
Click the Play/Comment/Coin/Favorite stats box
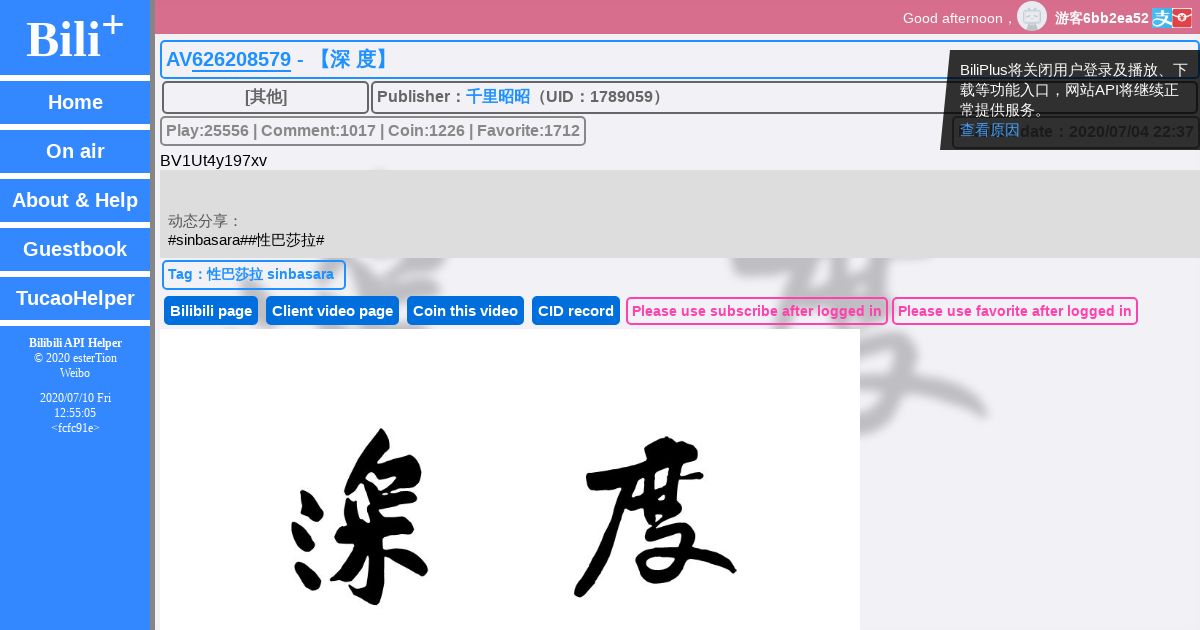pos(373,131)
